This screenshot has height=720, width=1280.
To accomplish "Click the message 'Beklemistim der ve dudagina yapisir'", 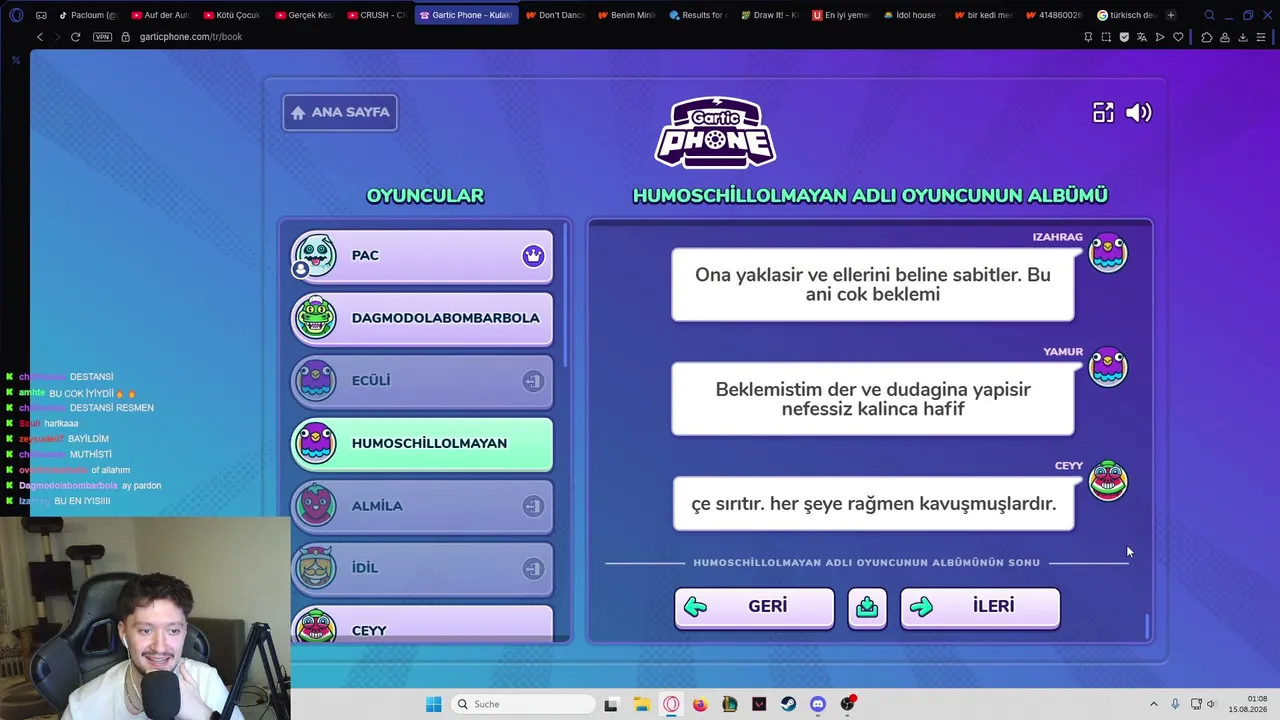I will point(873,399).
